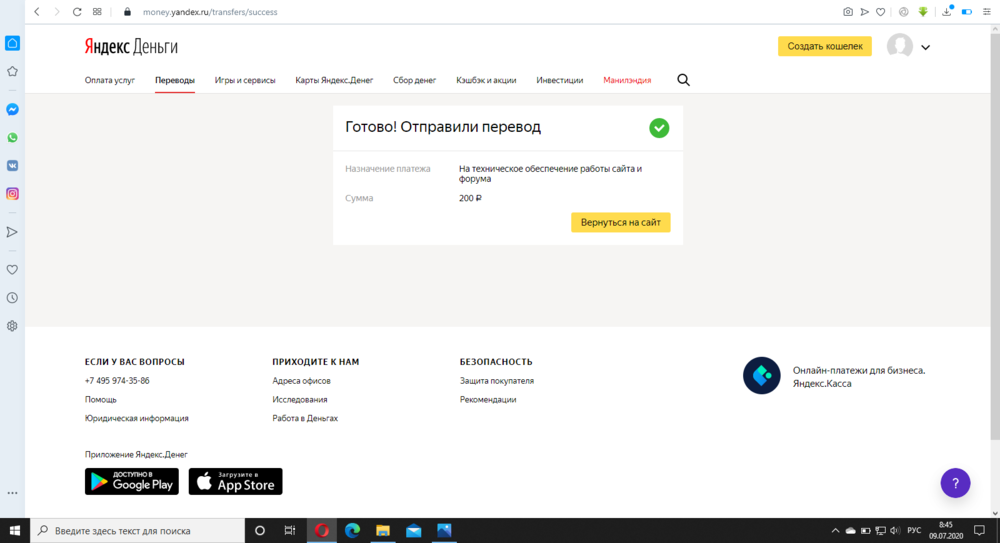Open the Оплата услуг menu item
The width and height of the screenshot is (1000, 543).
click(110, 80)
